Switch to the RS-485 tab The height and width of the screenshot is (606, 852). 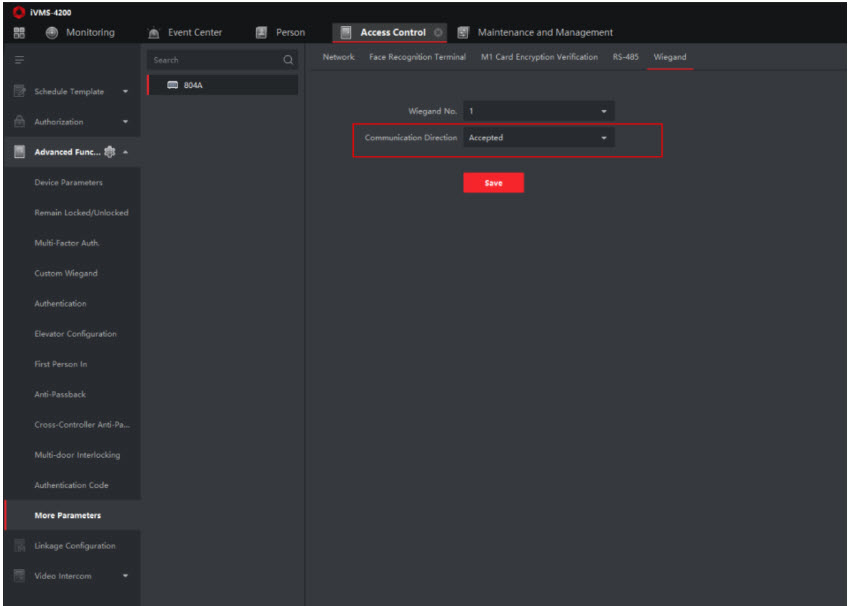pos(625,57)
